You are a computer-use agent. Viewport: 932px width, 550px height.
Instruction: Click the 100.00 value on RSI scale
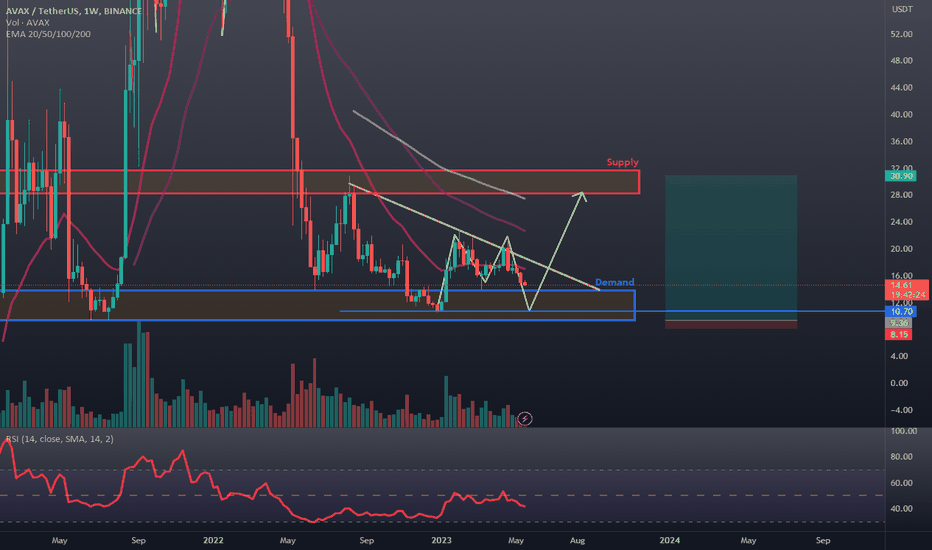pyautogui.click(x=903, y=431)
